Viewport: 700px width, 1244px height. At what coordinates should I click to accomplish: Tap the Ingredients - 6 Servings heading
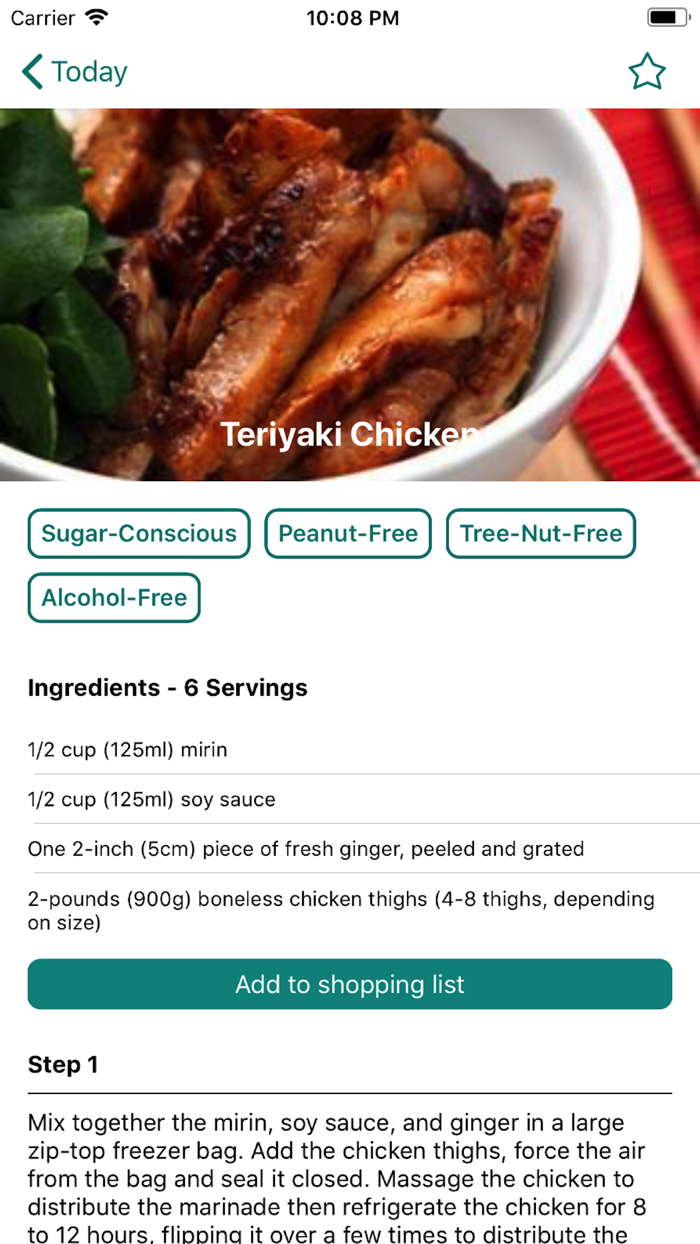pos(167,688)
